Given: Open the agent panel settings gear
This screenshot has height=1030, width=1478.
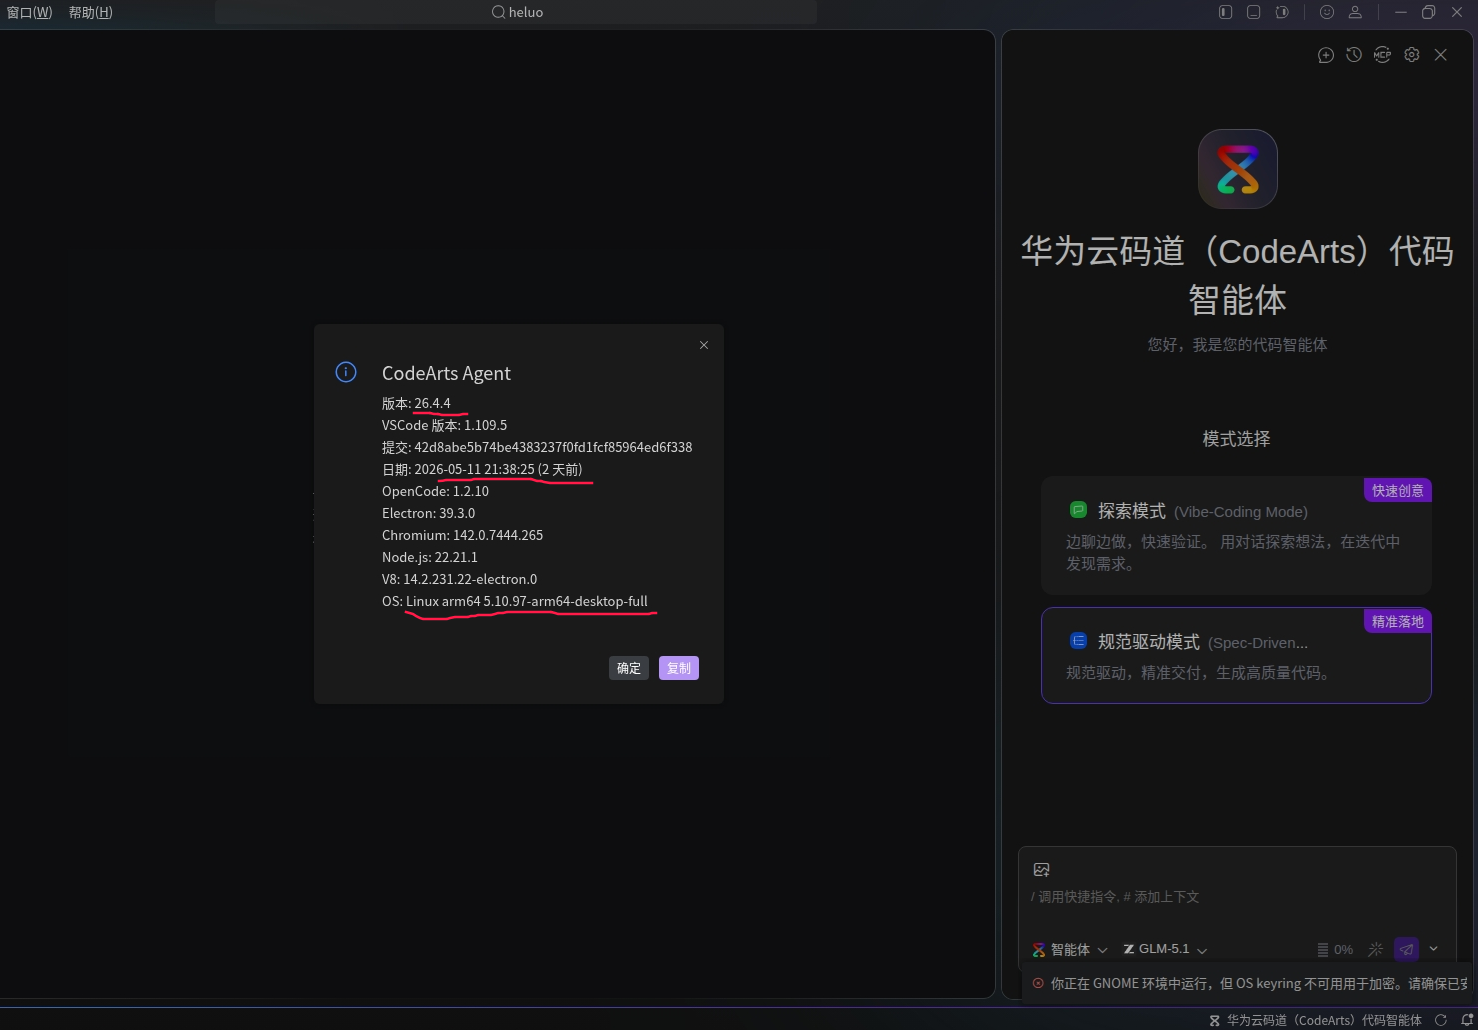Looking at the screenshot, I should tap(1412, 55).
